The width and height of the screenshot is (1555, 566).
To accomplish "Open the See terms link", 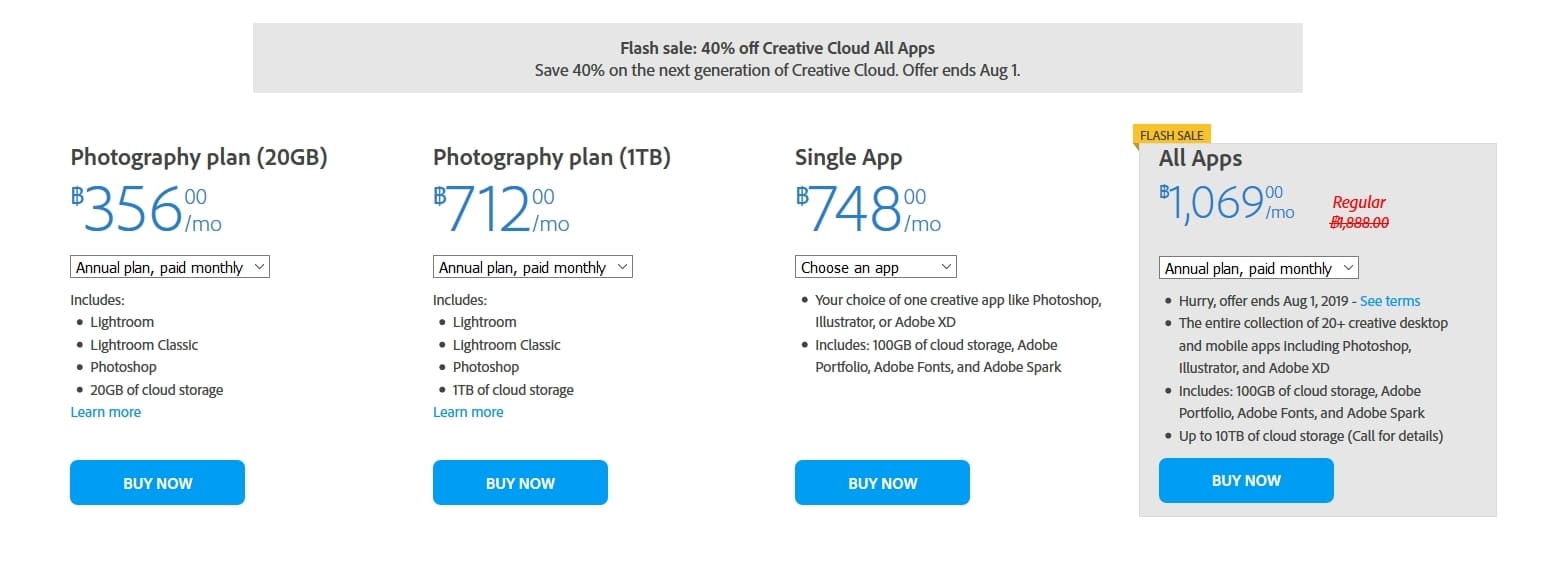I will [x=1390, y=301].
